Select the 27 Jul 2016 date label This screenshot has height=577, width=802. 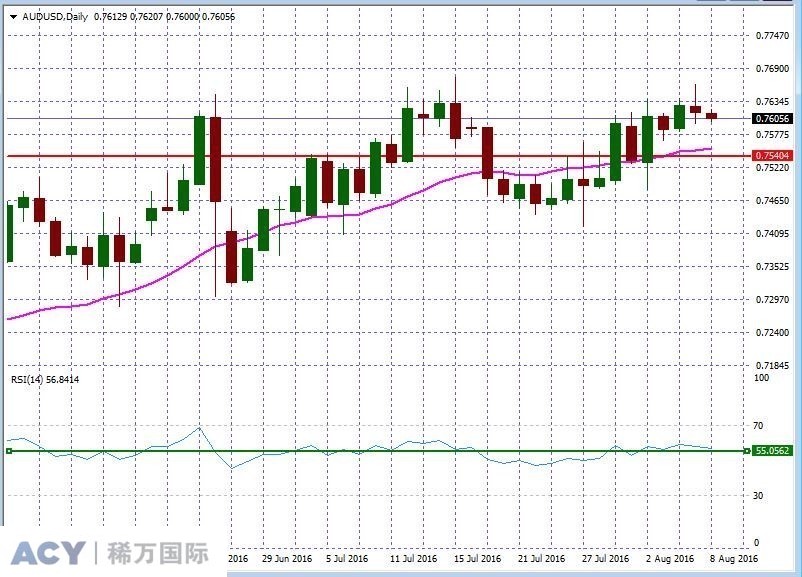(605, 559)
